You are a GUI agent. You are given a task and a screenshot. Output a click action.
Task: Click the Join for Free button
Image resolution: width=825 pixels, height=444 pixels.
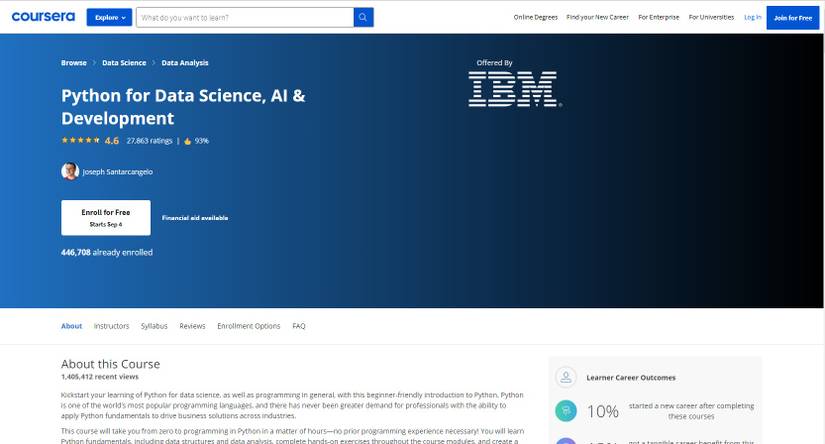pos(793,18)
